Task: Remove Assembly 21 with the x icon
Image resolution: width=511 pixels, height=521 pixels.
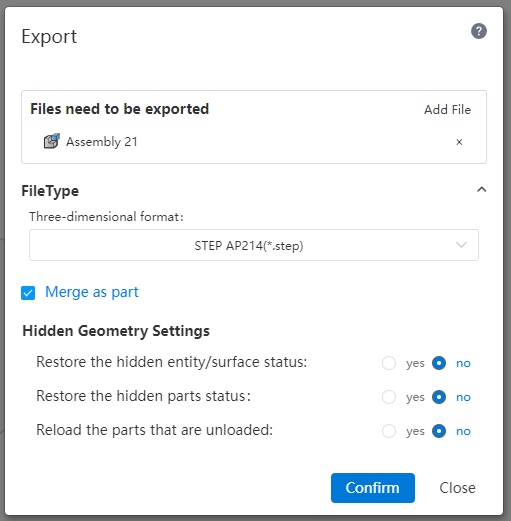Action: [x=459, y=142]
